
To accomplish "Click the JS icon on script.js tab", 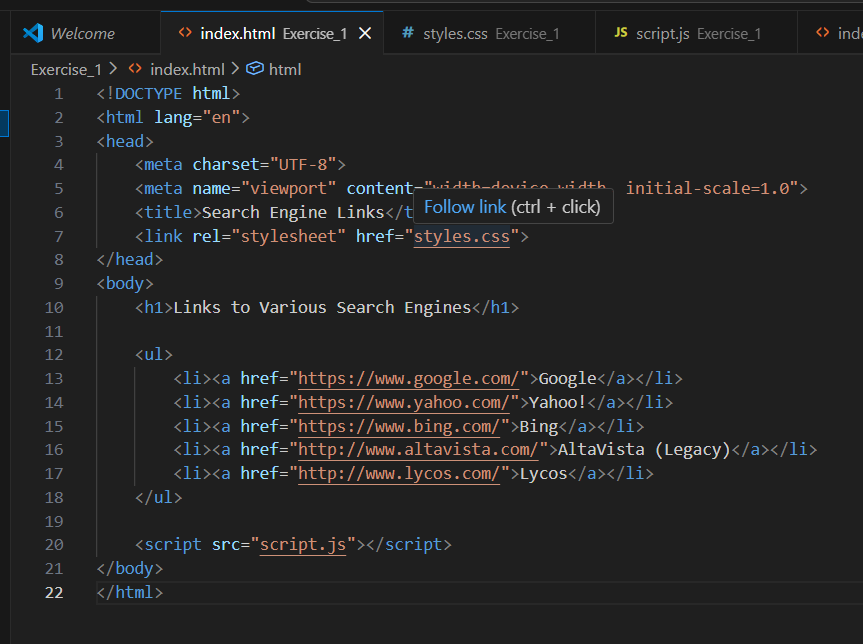I will point(620,33).
